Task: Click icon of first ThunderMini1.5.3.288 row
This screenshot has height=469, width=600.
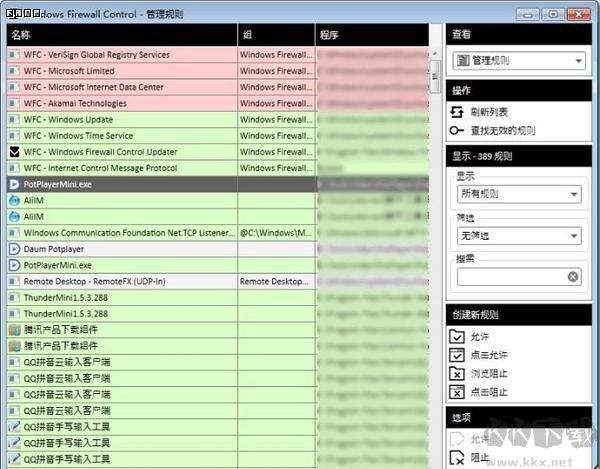Action: 14,298
